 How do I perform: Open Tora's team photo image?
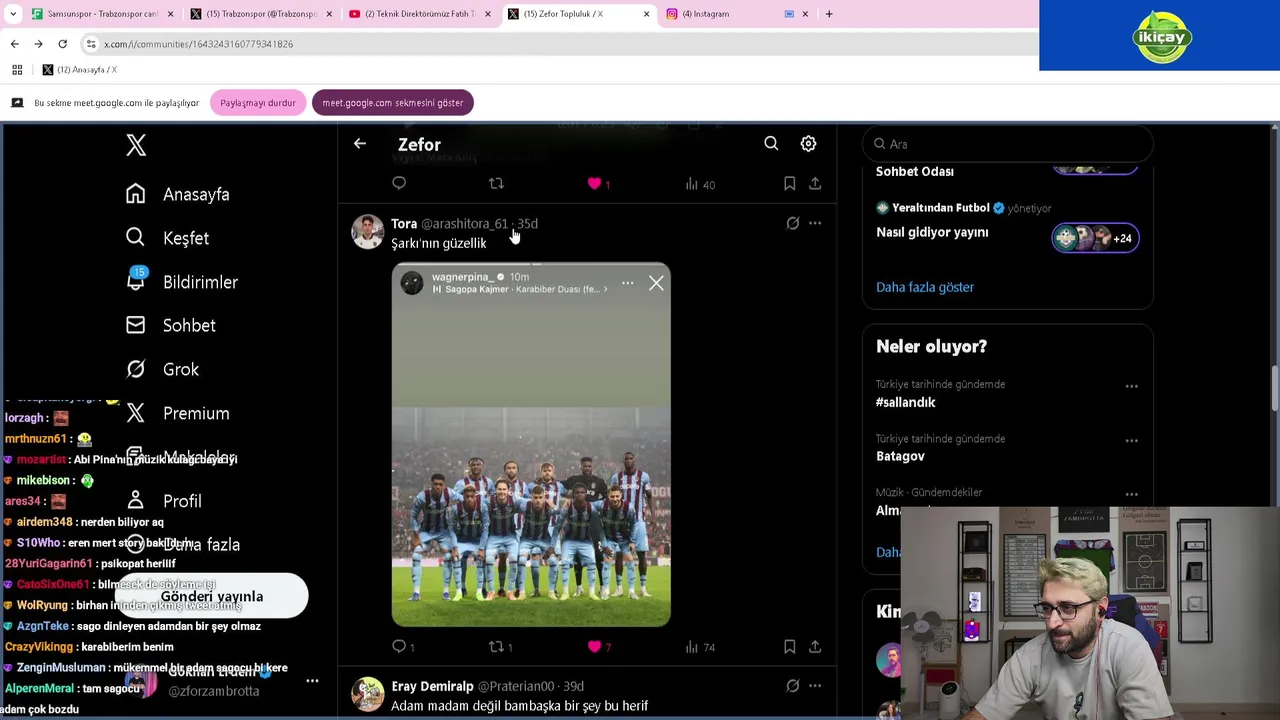click(x=531, y=445)
